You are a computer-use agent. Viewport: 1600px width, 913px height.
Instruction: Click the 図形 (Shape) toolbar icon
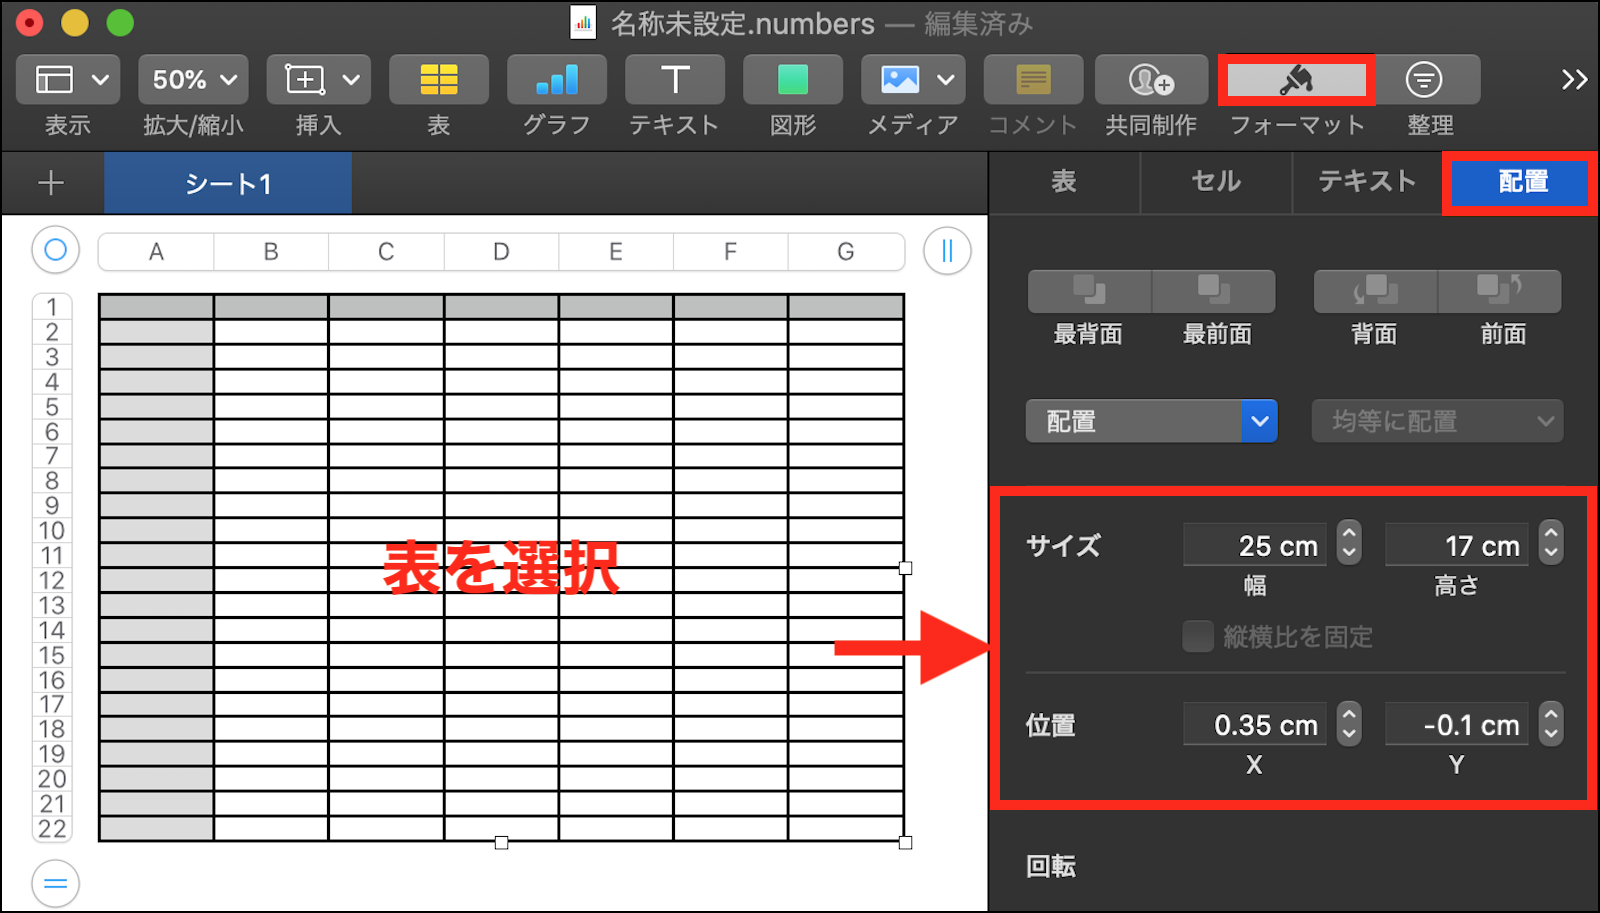[792, 80]
